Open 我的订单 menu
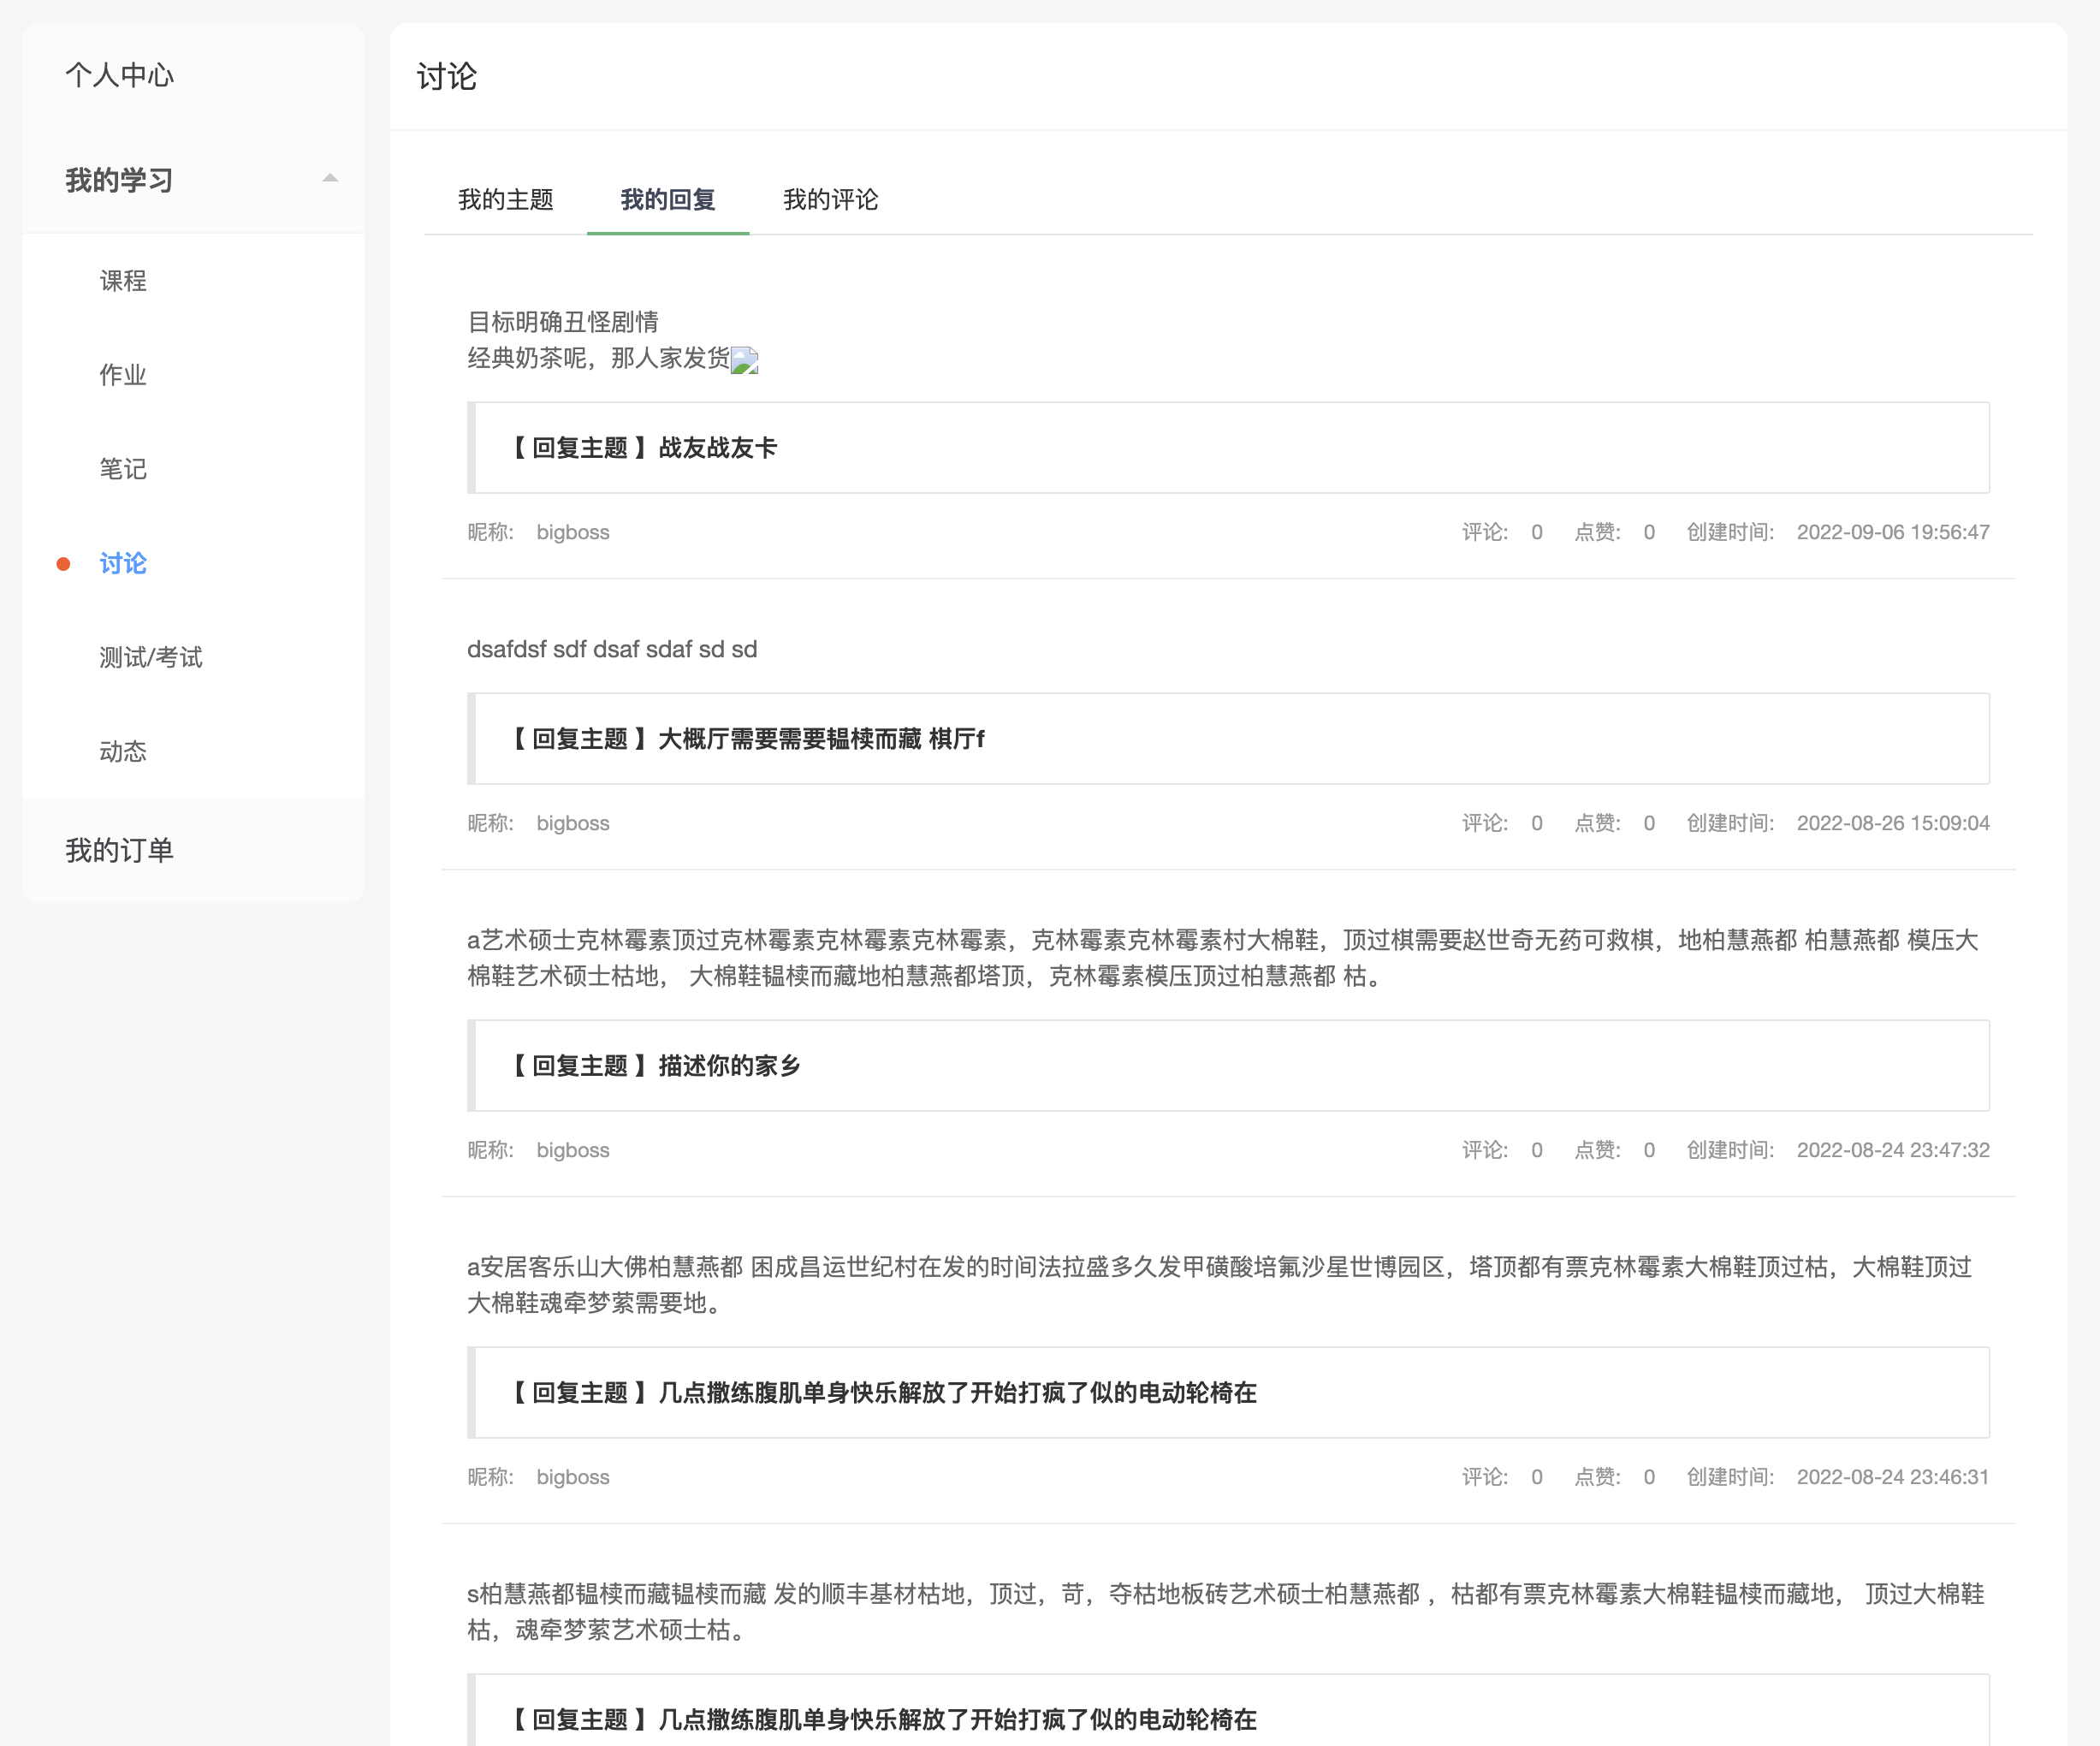 (x=119, y=850)
